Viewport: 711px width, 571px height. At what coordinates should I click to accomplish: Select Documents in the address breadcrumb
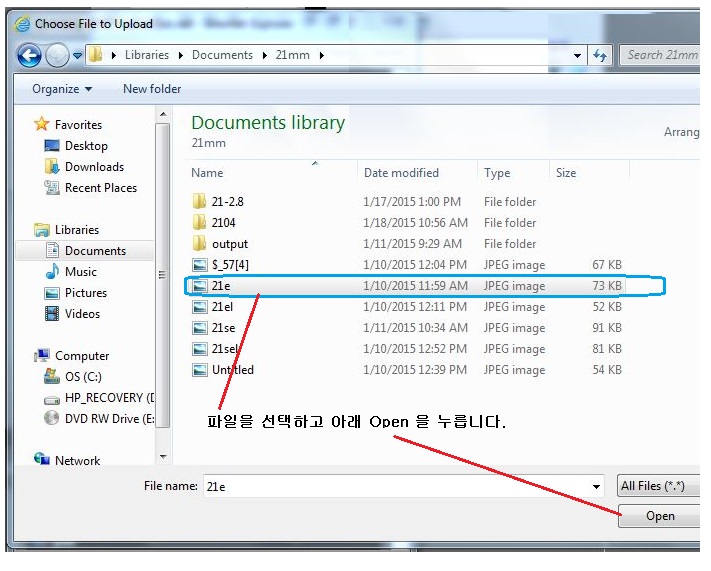[222, 55]
